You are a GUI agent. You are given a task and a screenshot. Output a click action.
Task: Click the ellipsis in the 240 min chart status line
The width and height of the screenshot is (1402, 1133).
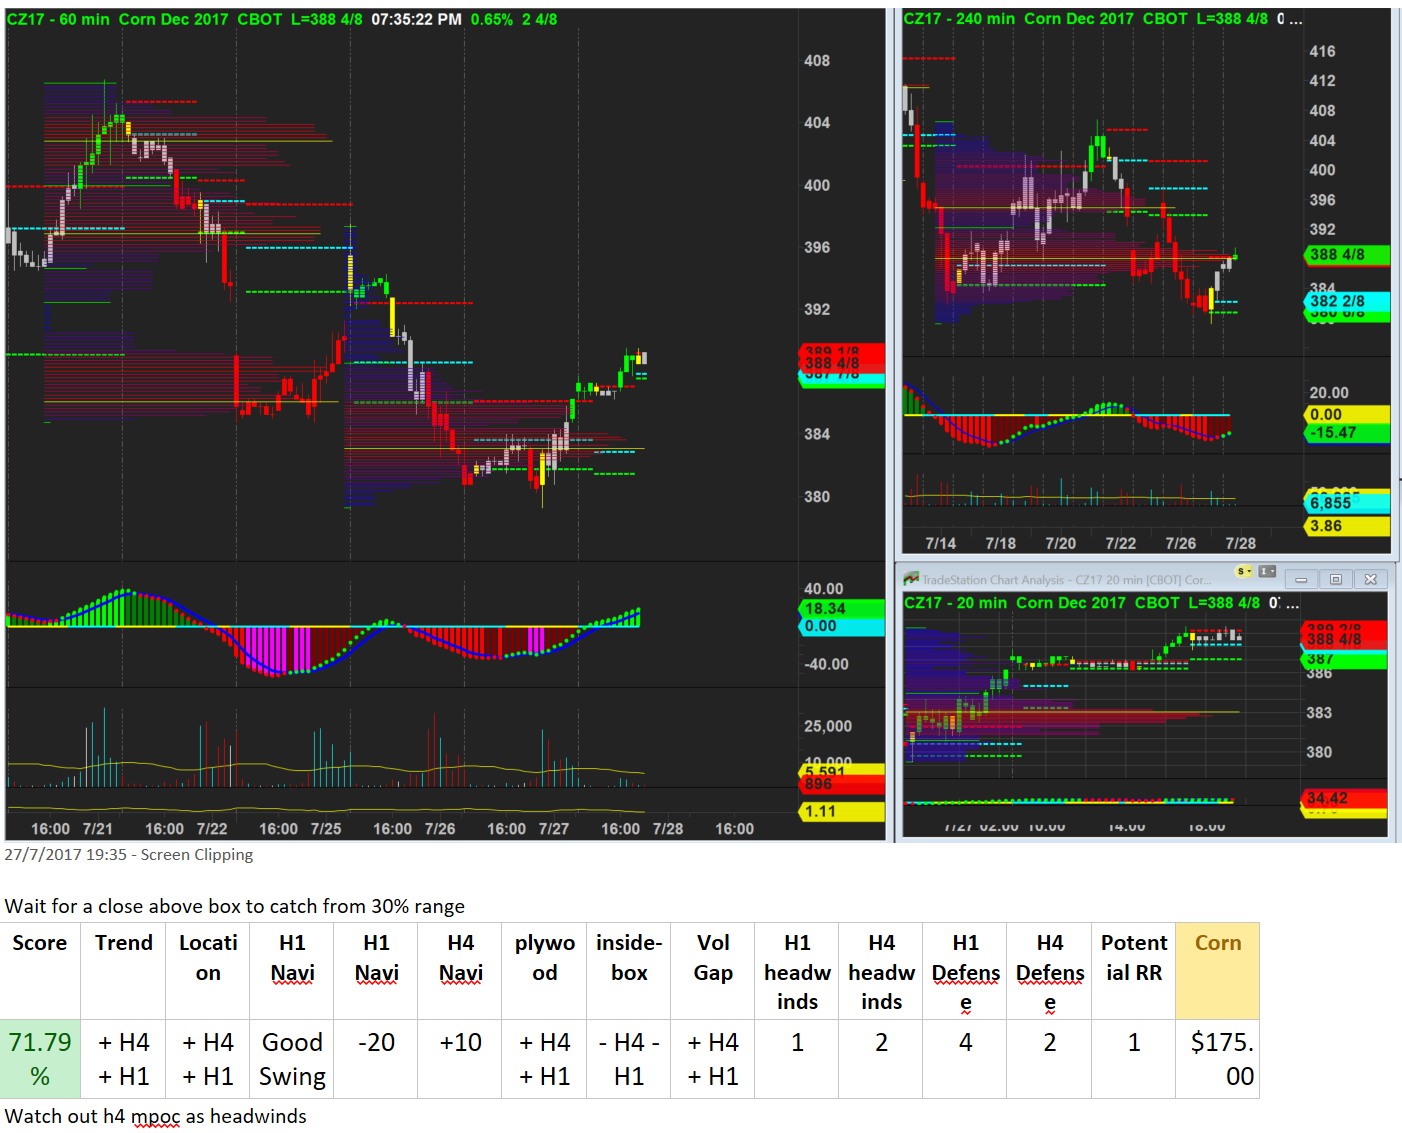(x=1295, y=19)
